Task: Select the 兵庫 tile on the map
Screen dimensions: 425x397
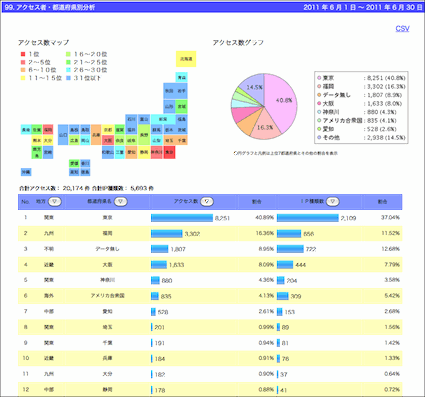Action: 96,135
